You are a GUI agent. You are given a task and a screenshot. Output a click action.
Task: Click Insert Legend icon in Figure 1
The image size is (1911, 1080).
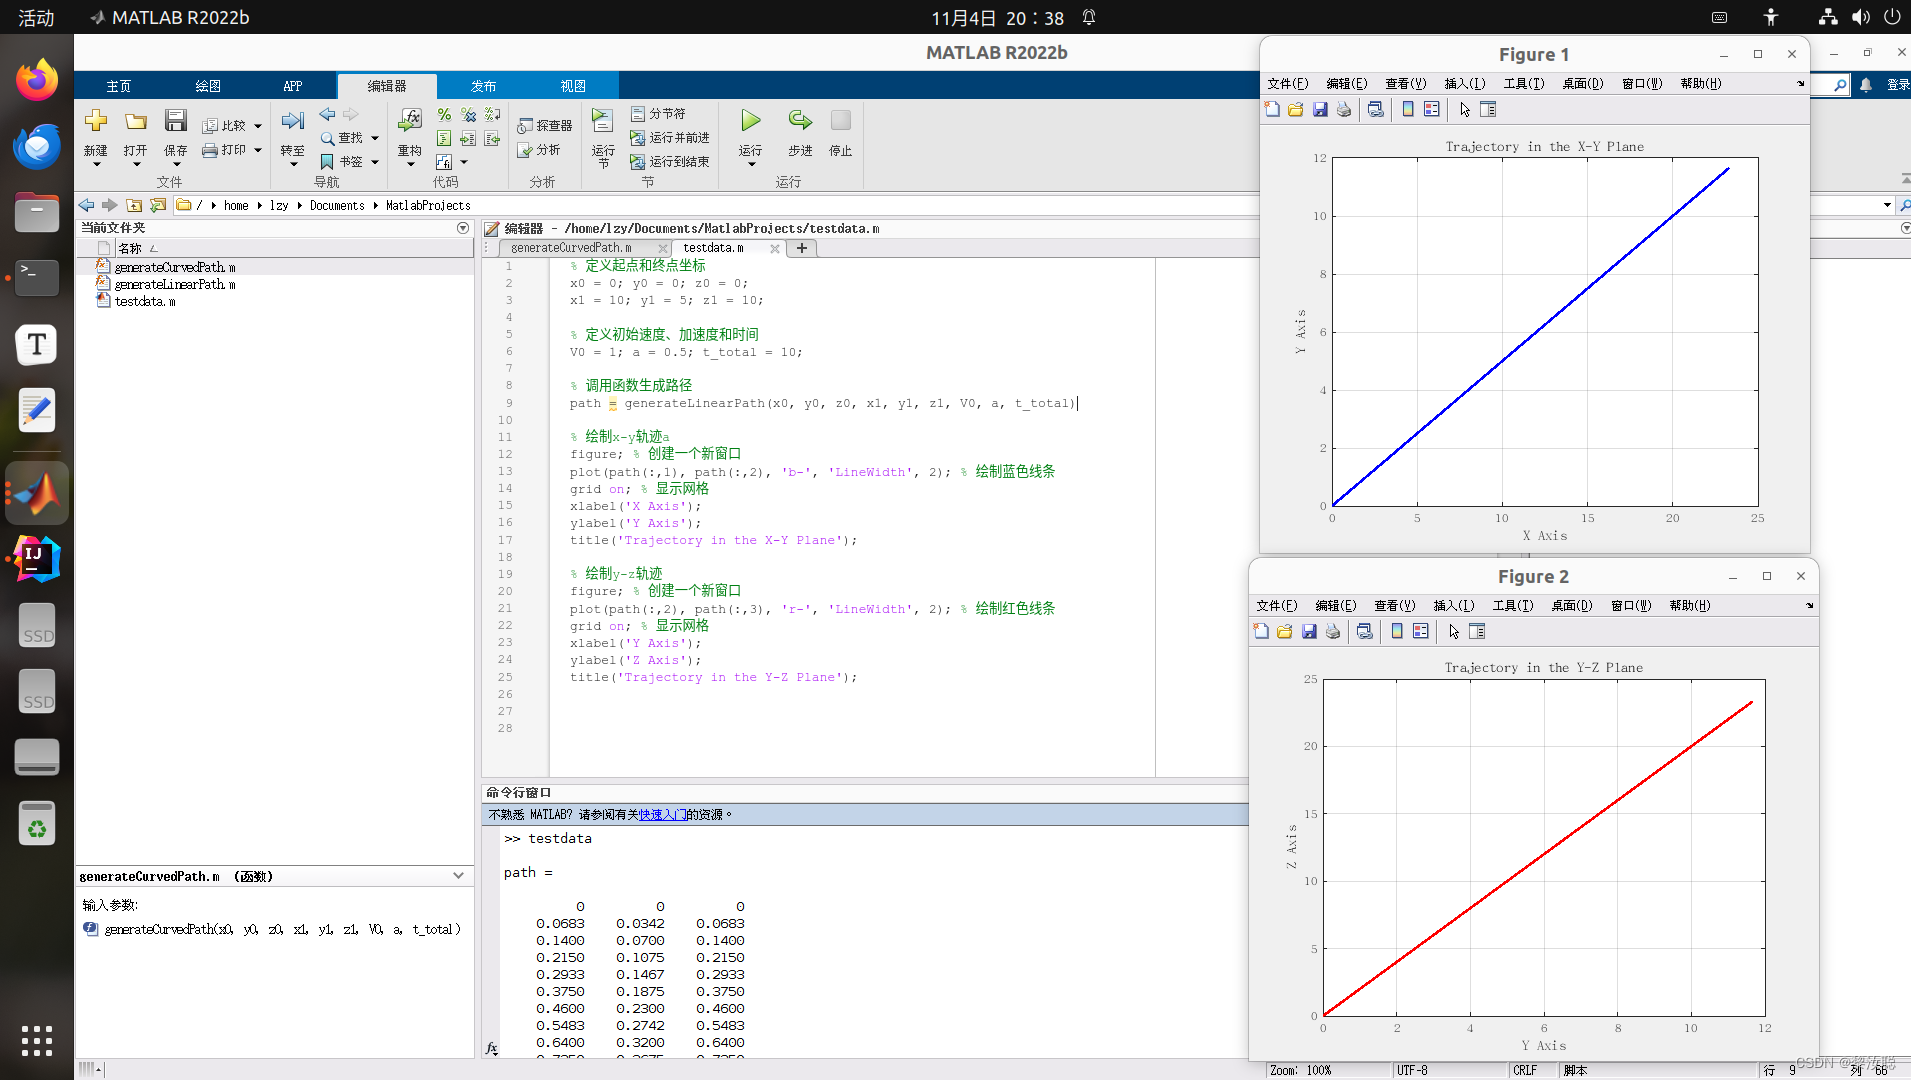tap(1432, 110)
